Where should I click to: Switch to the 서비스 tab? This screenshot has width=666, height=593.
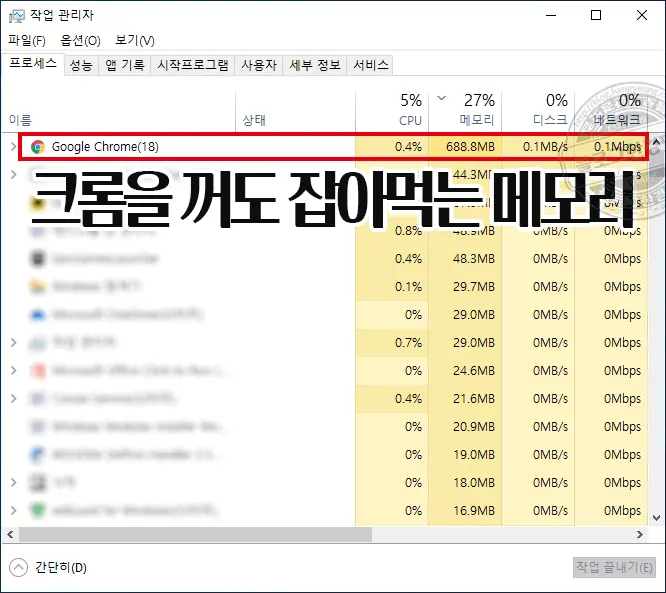[x=370, y=65]
